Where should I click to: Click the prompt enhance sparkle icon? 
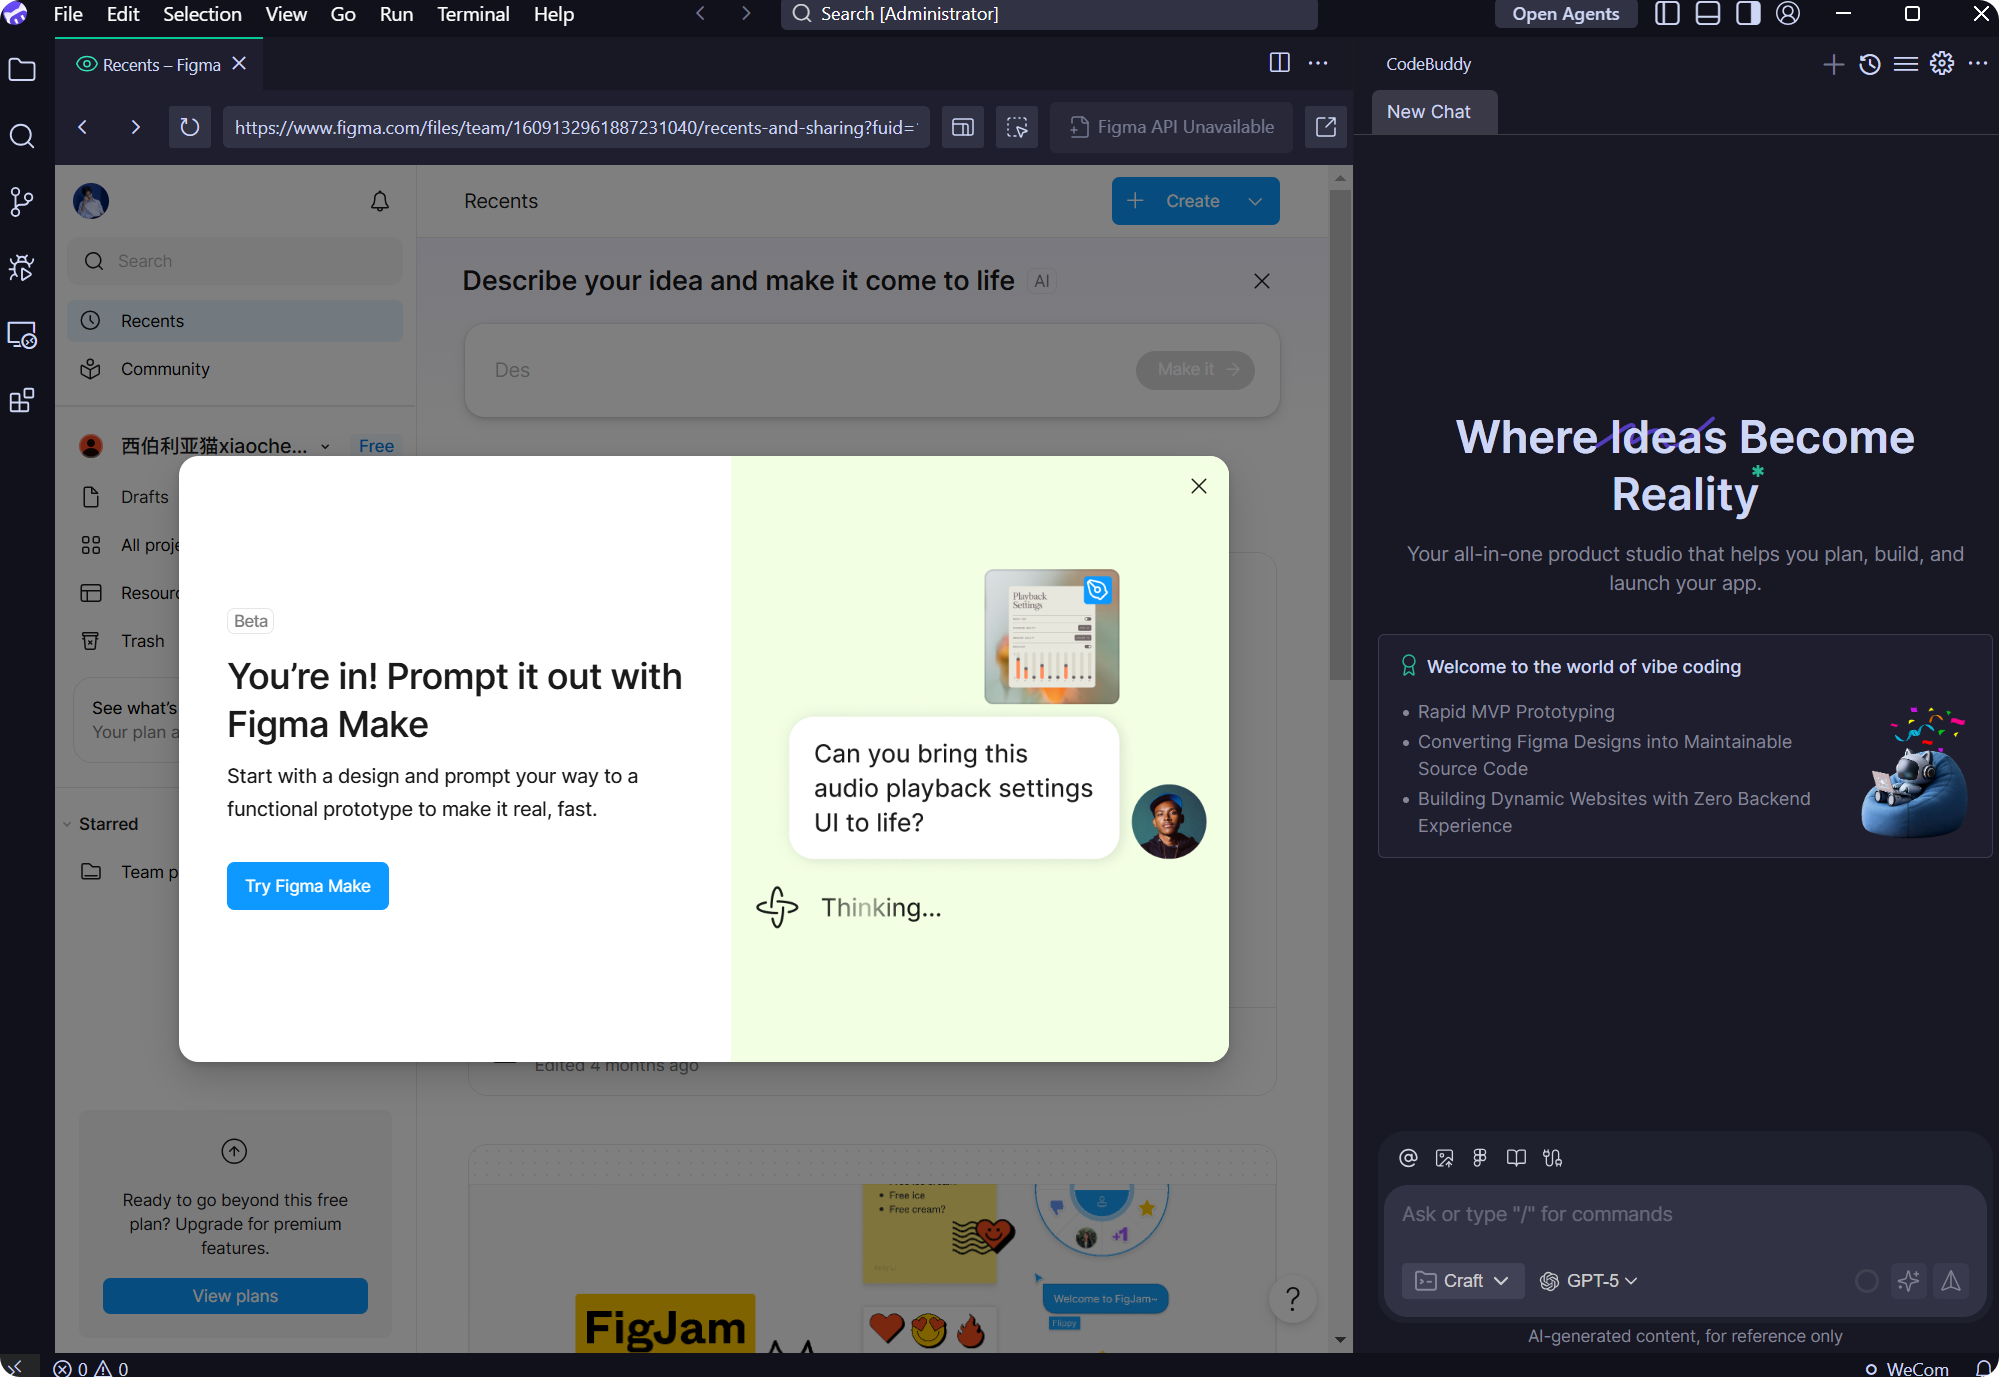(1909, 1281)
